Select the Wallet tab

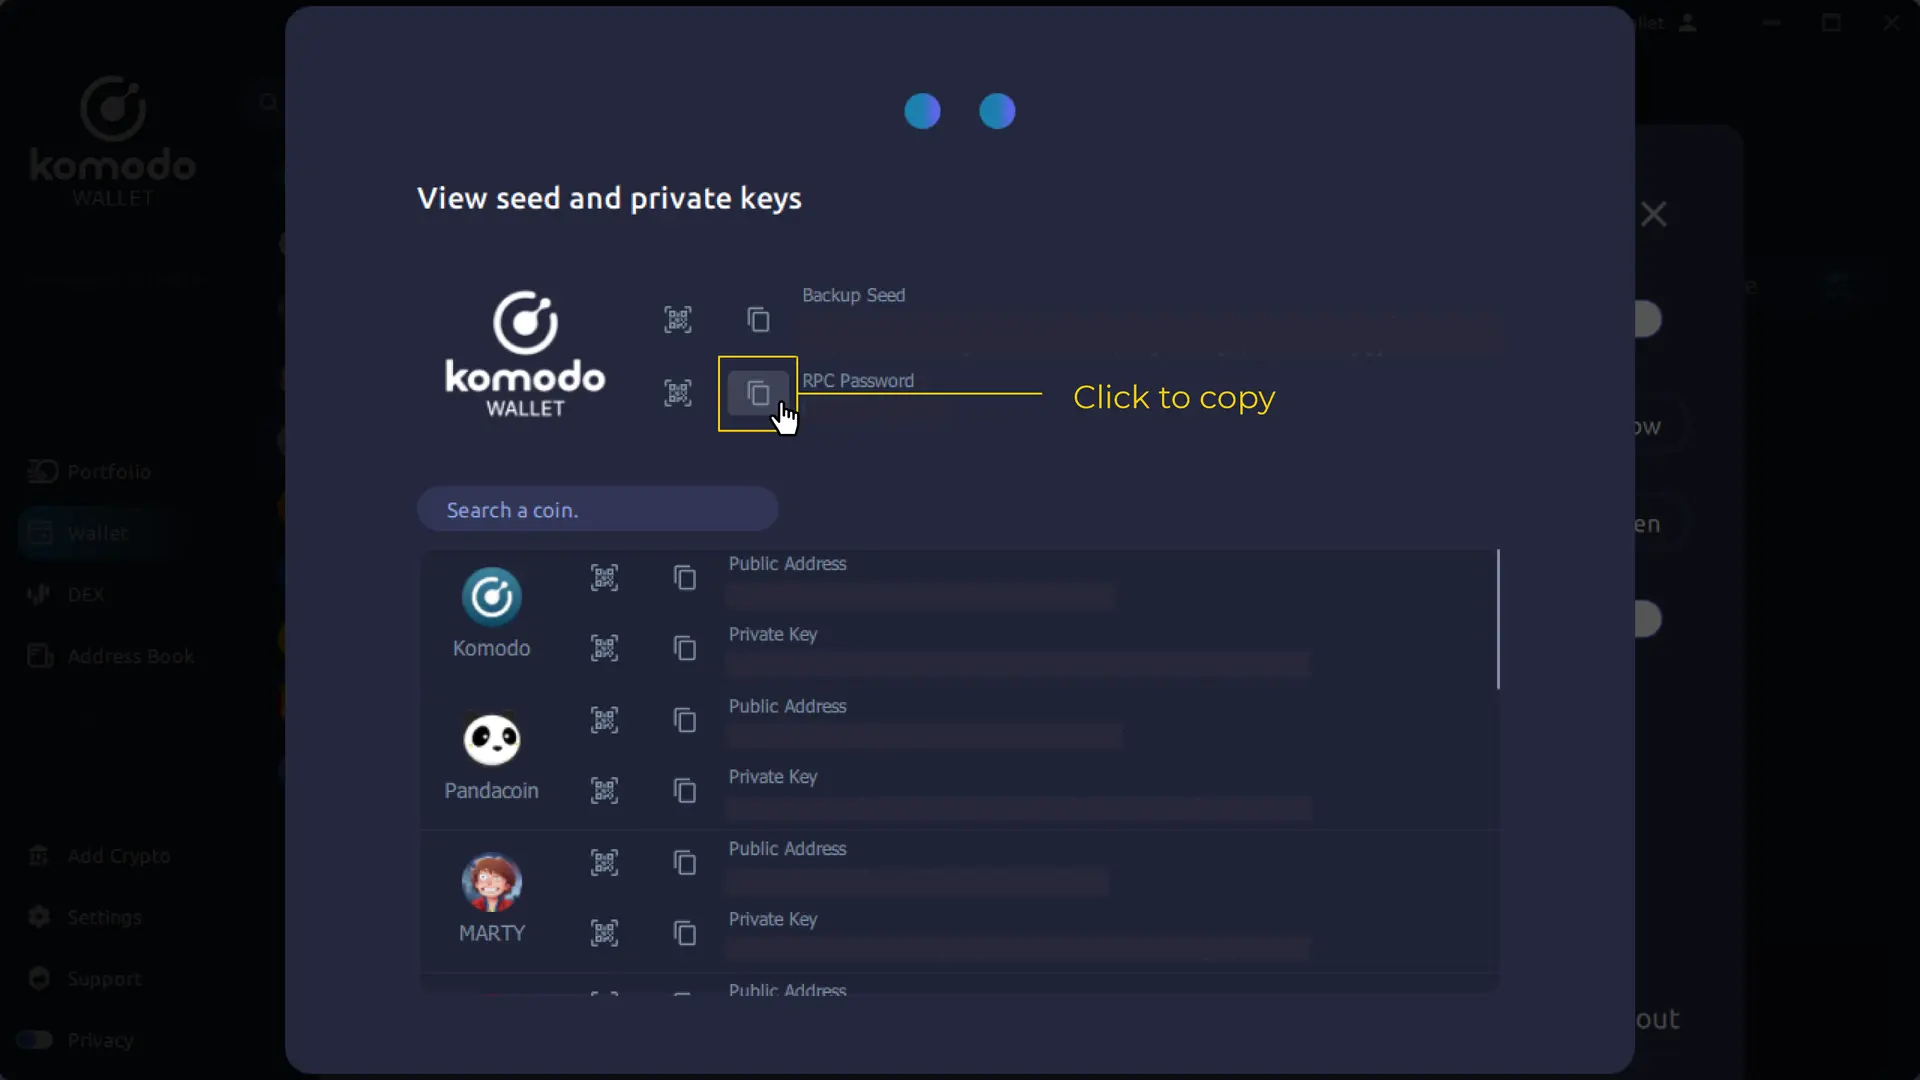(x=97, y=533)
